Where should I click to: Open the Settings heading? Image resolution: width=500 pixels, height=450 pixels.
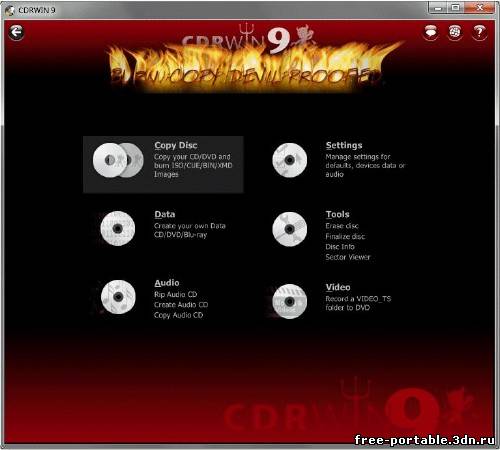point(344,145)
